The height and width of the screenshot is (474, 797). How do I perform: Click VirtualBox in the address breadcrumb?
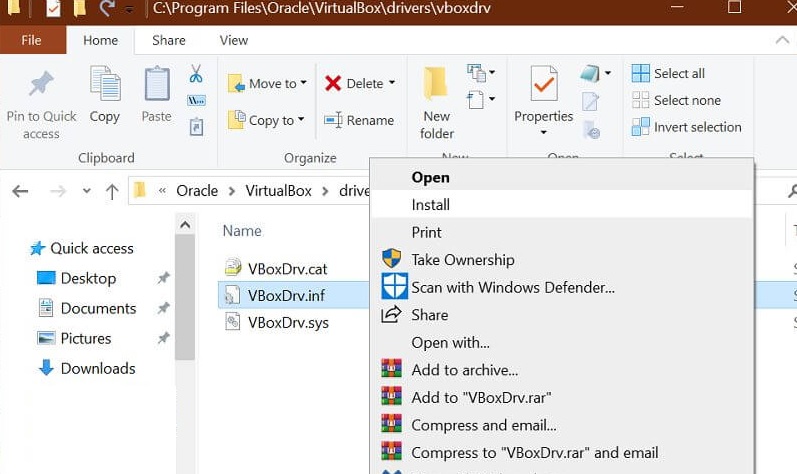click(x=279, y=191)
